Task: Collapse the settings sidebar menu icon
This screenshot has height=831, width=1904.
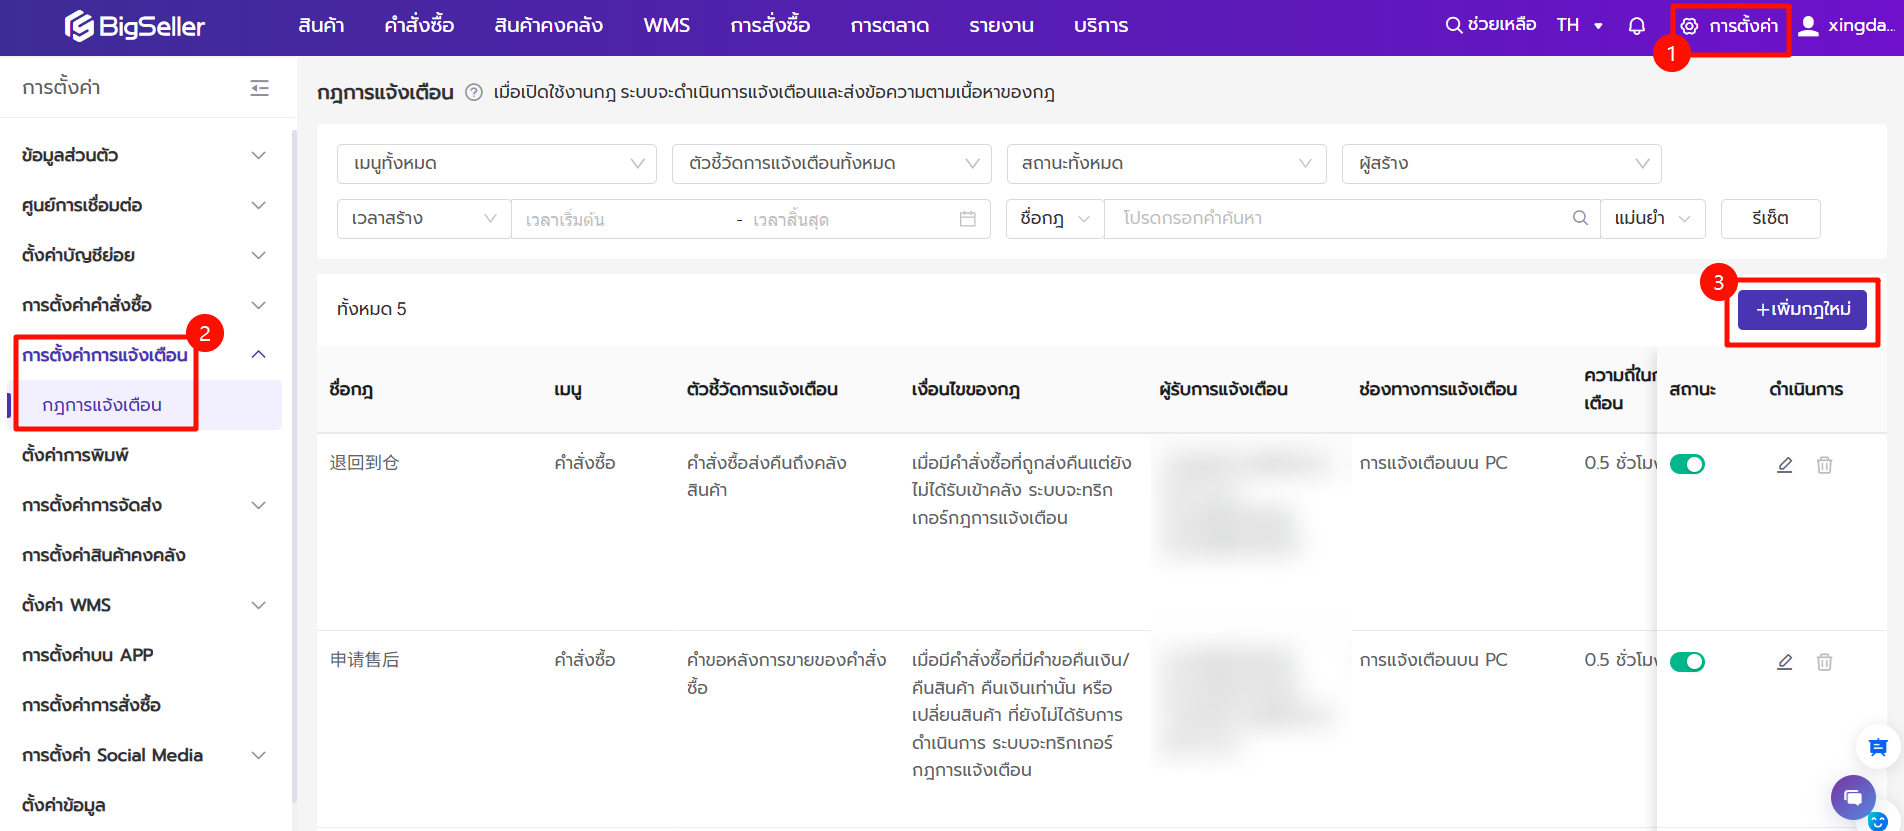Action: pyautogui.click(x=260, y=88)
